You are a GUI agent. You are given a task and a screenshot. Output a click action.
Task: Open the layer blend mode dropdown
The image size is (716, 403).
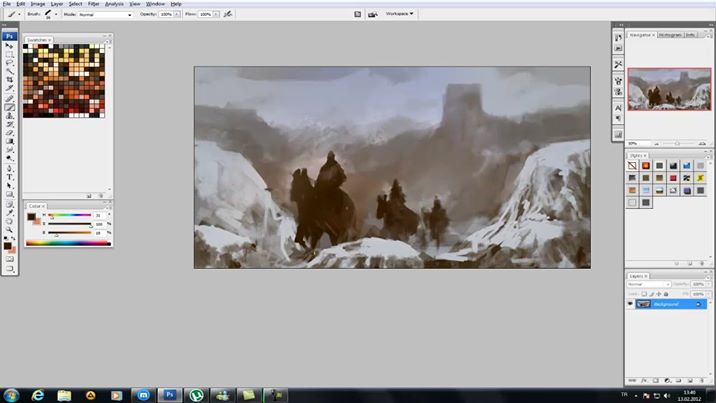coord(648,284)
